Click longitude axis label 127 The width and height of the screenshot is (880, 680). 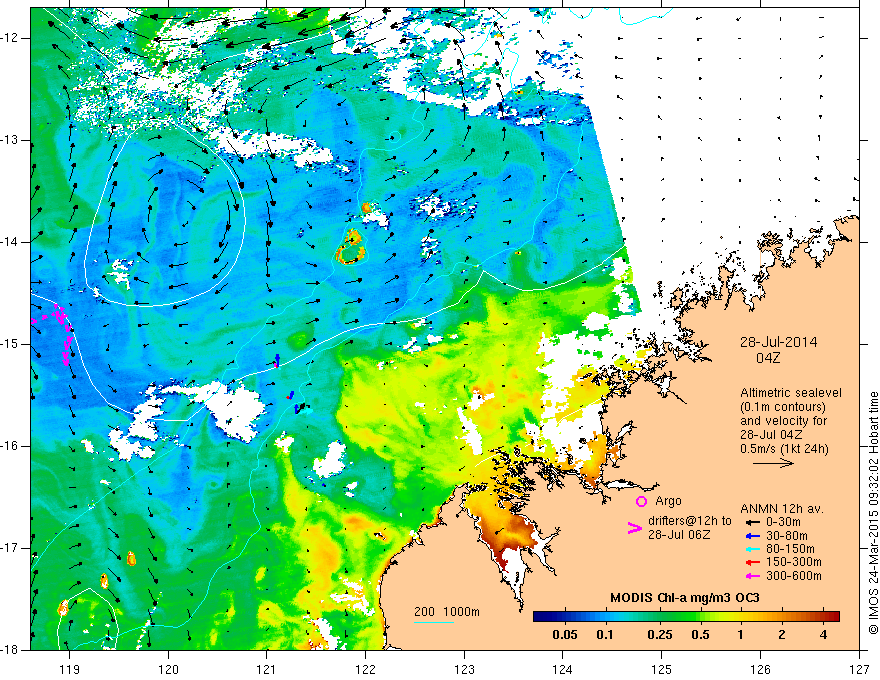click(x=859, y=670)
